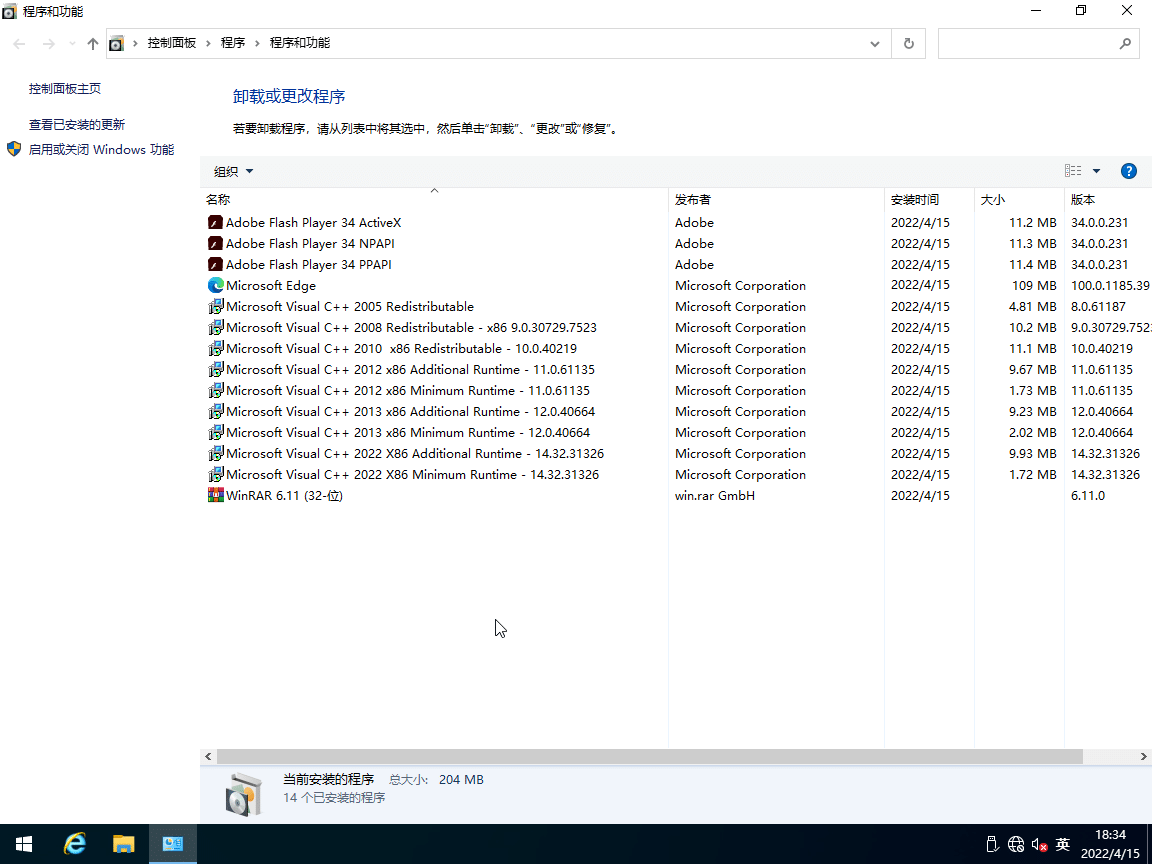This screenshot has height=864, width=1152.
Task: Expand chevron before 控制面板 in breadcrumb
Action: tap(135, 43)
